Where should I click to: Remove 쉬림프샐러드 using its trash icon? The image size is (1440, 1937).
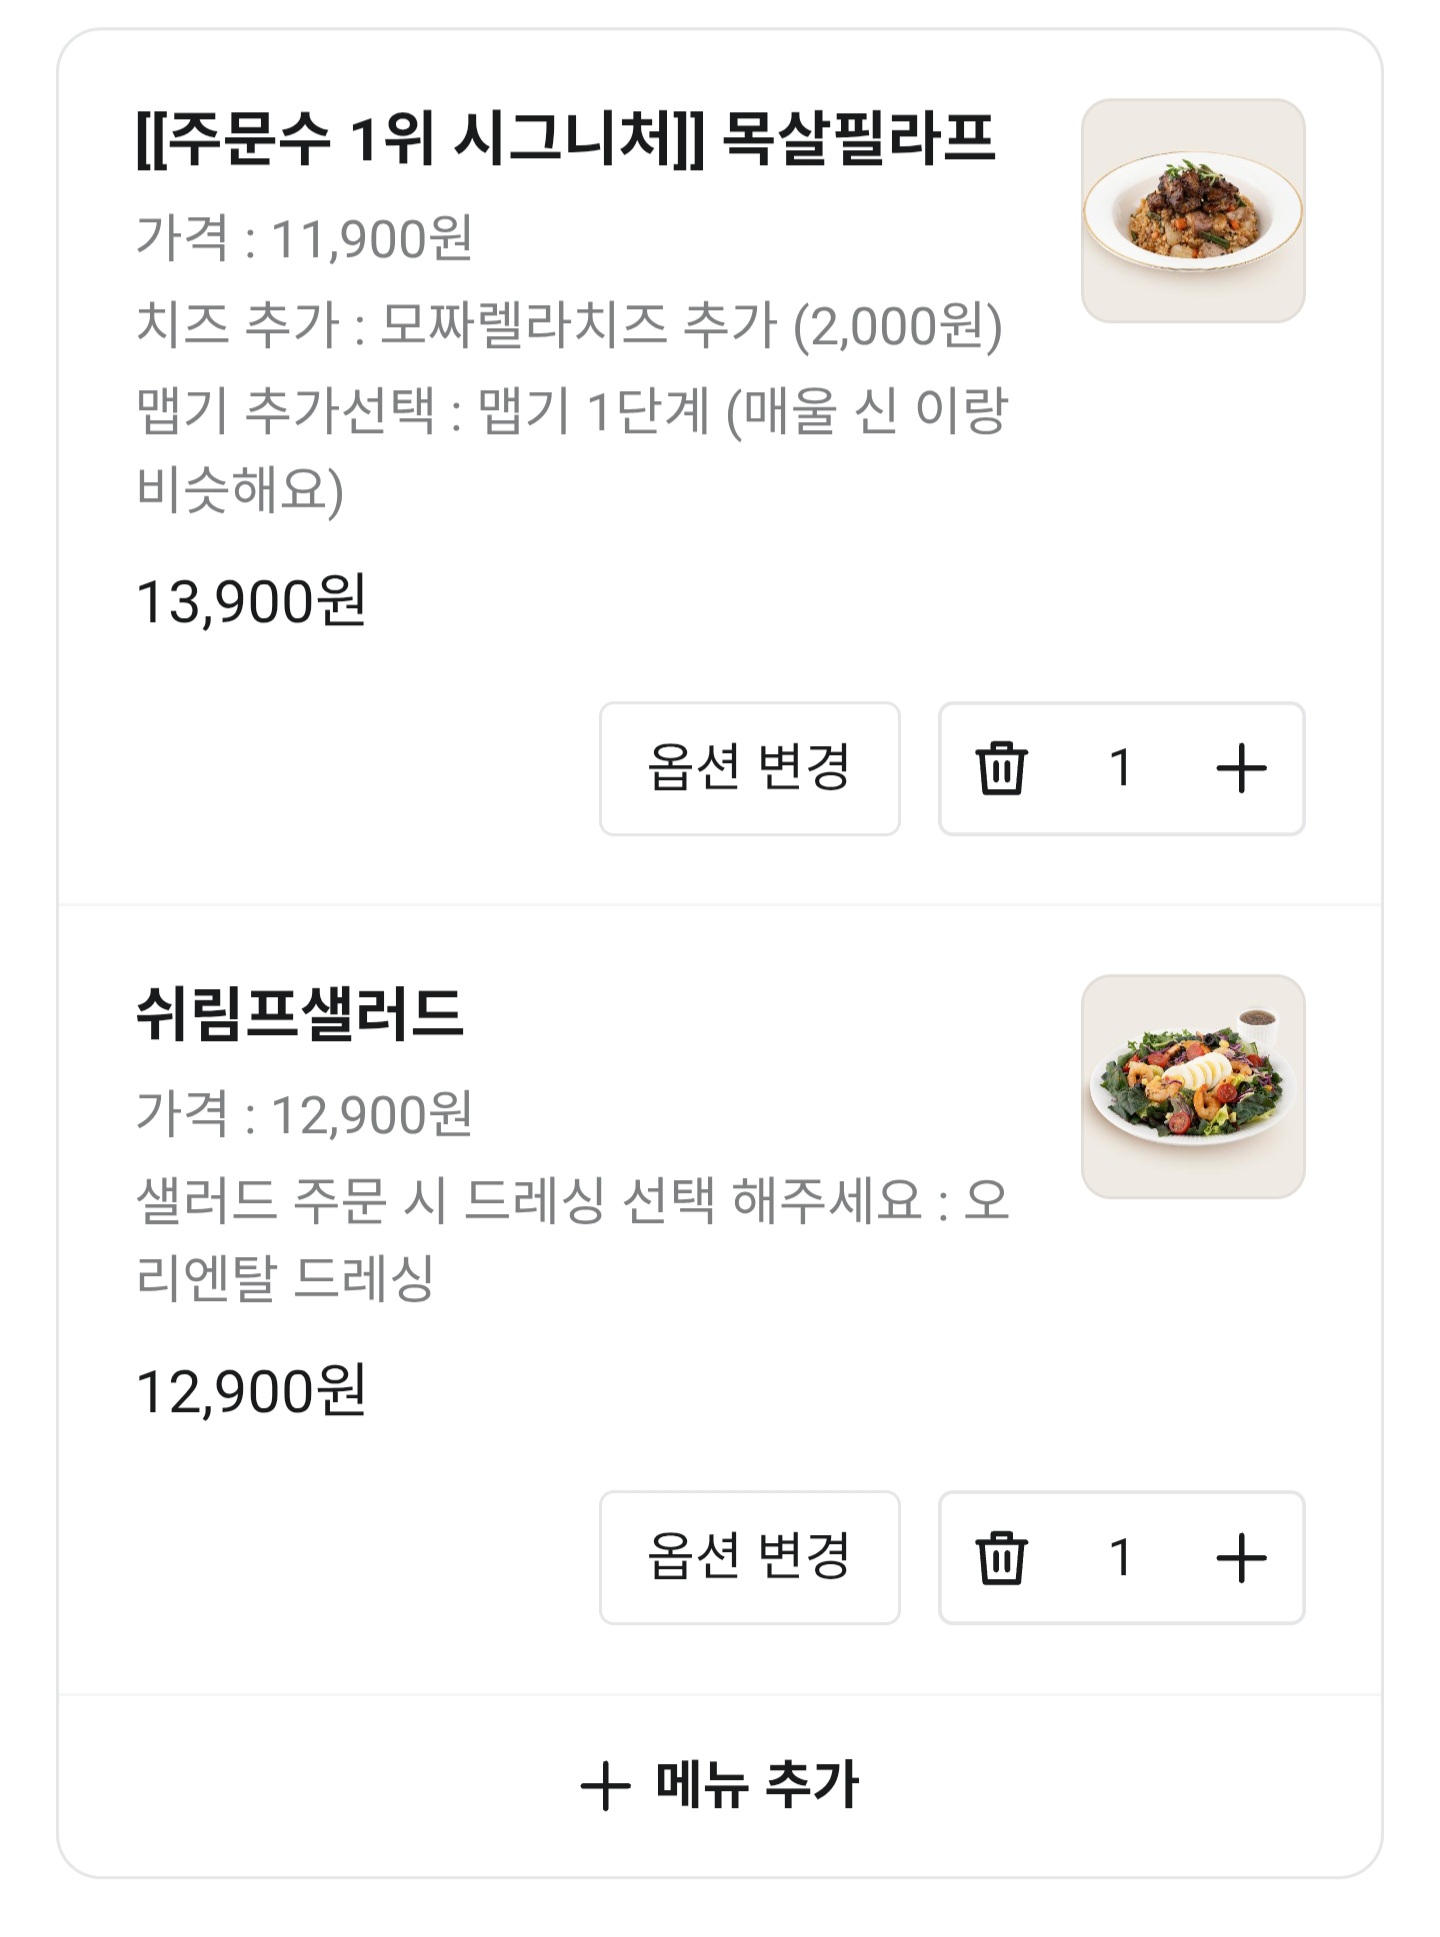(1001, 1557)
